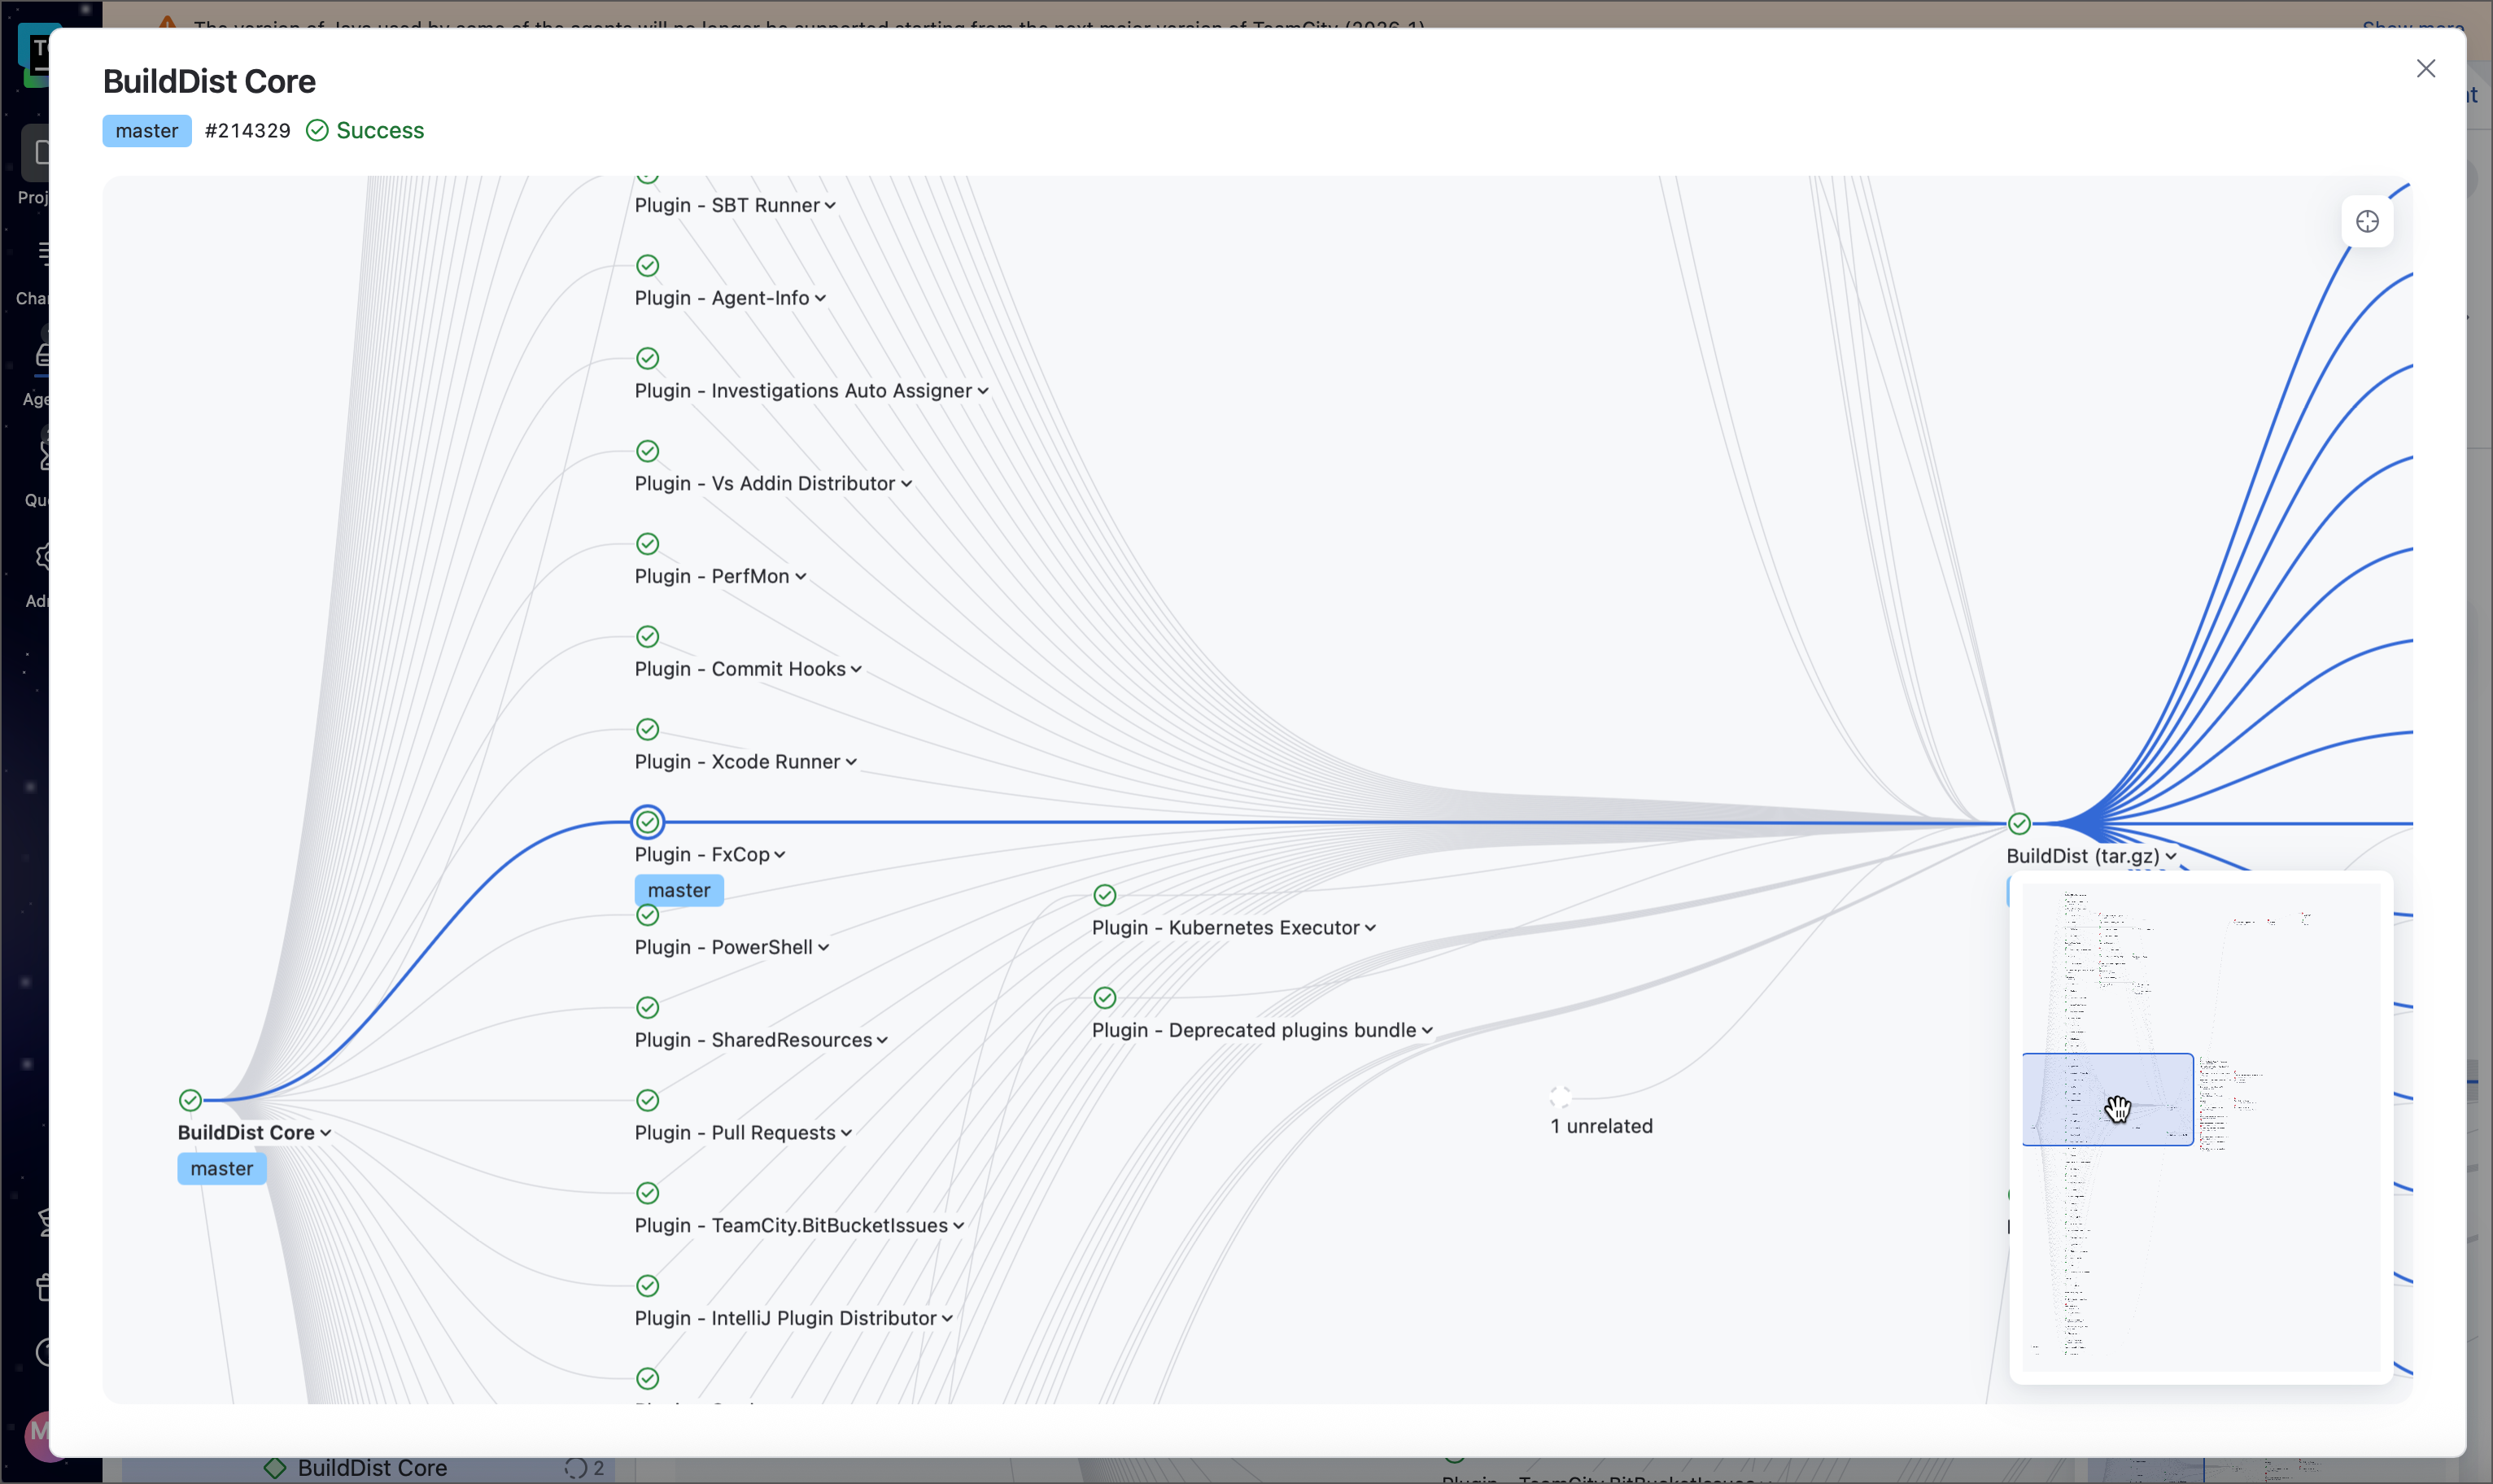Click the Agent-Info plugin check icon

[648, 266]
